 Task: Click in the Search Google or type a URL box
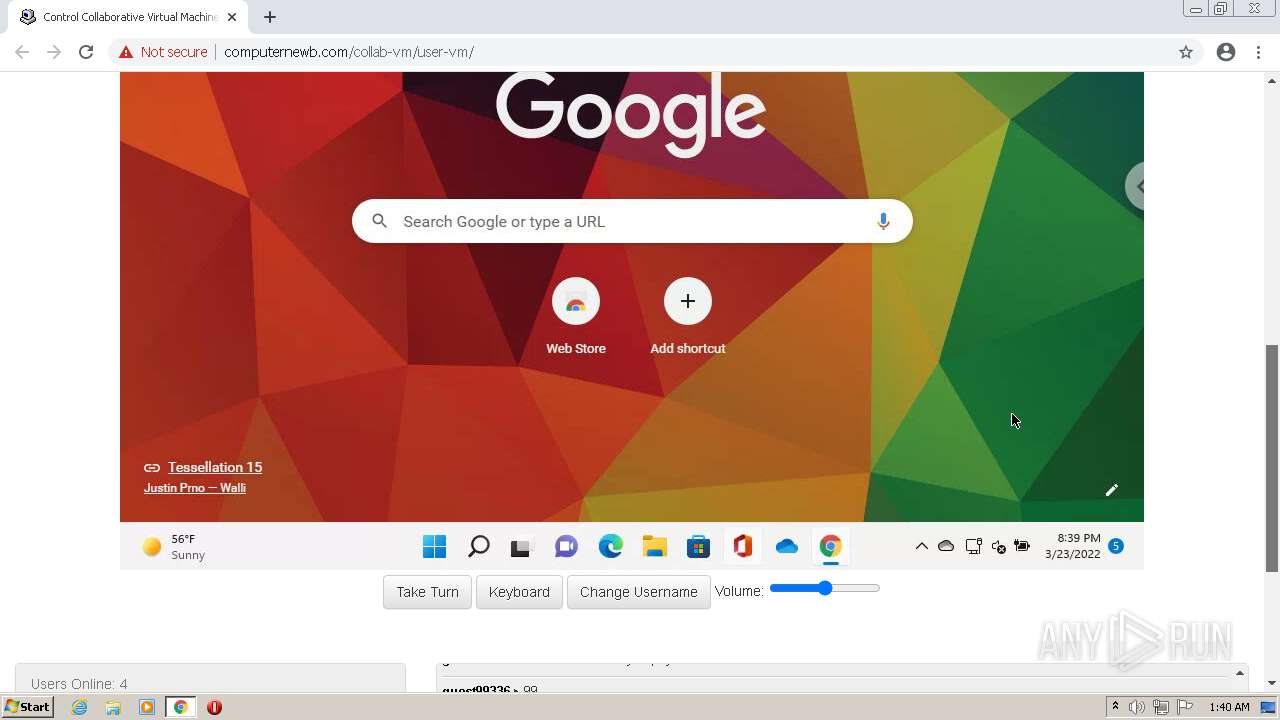point(632,221)
